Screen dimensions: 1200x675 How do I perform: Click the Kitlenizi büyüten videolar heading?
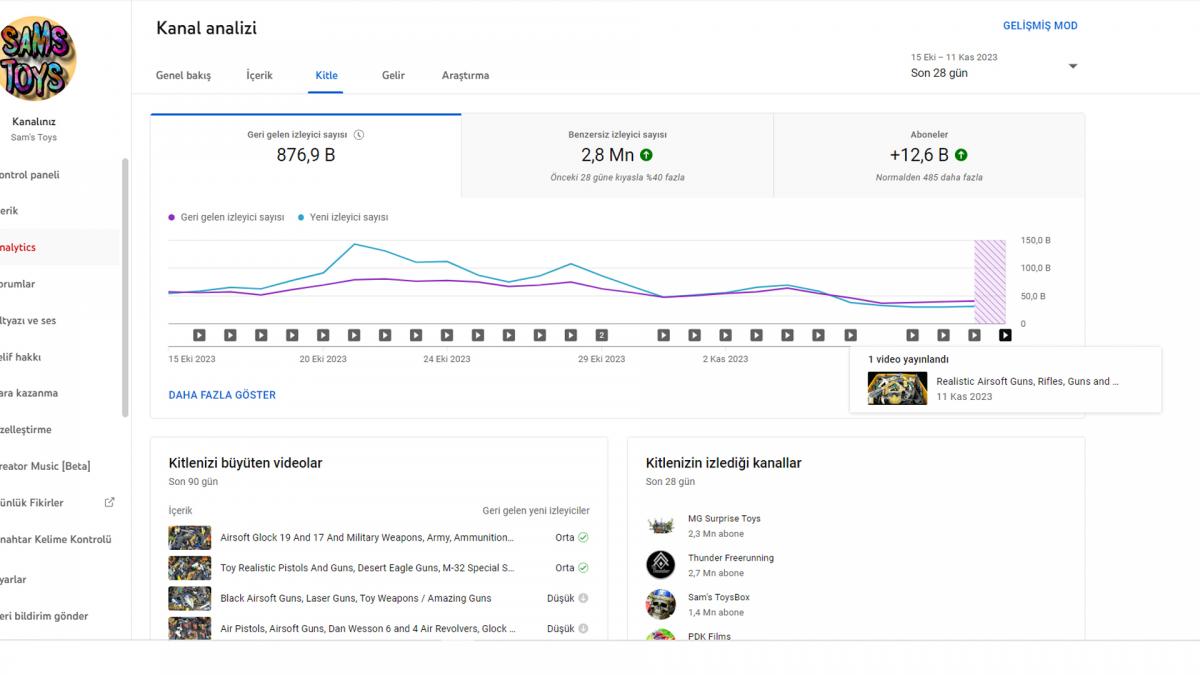245,463
